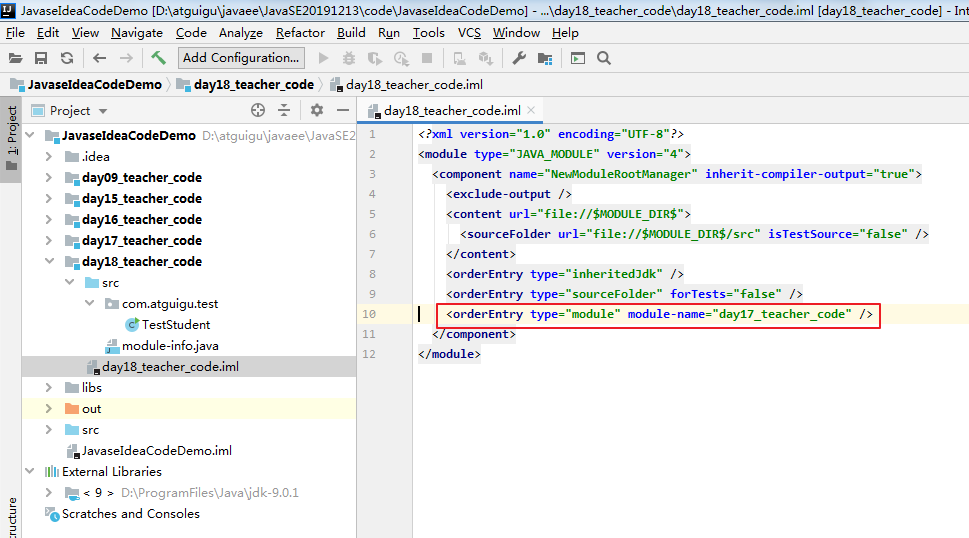Navigate back with the left arrow
Screen dimensions: 969x538
(99, 58)
